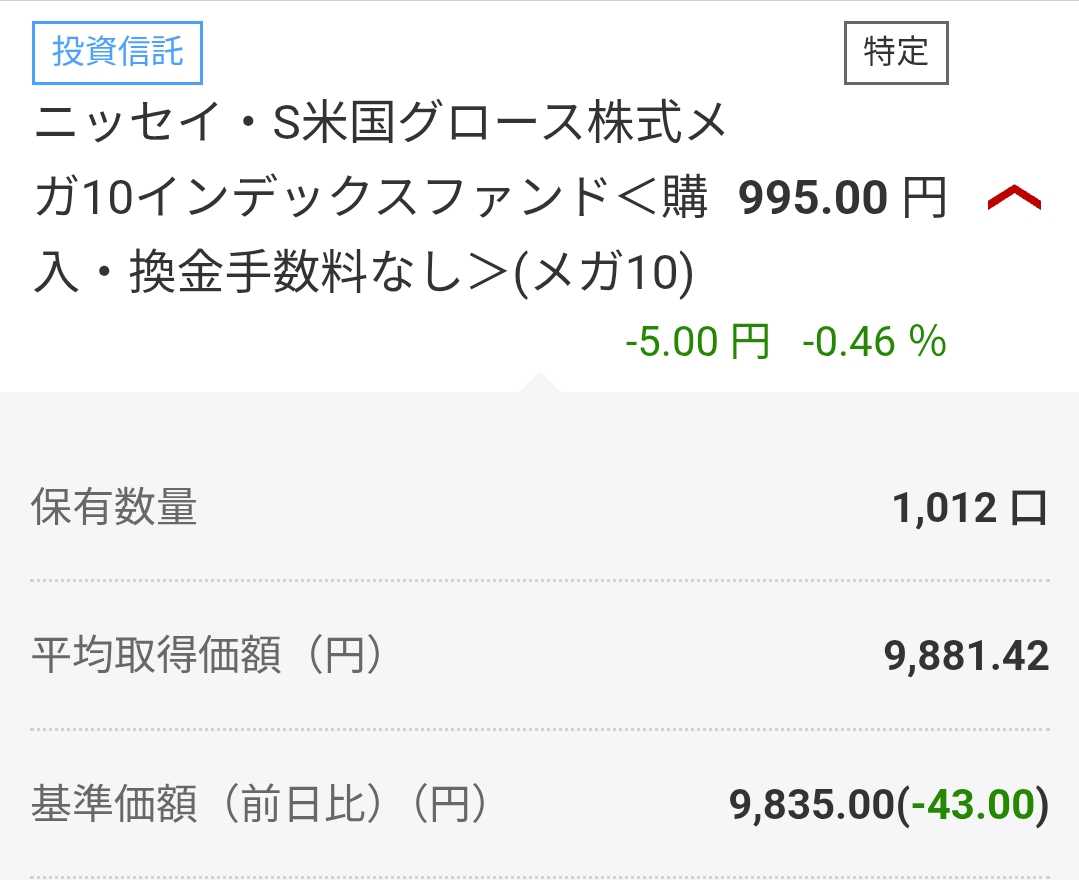Click the 投資信託 category badge
This screenshot has width=1079, height=880.
(118, 52)
